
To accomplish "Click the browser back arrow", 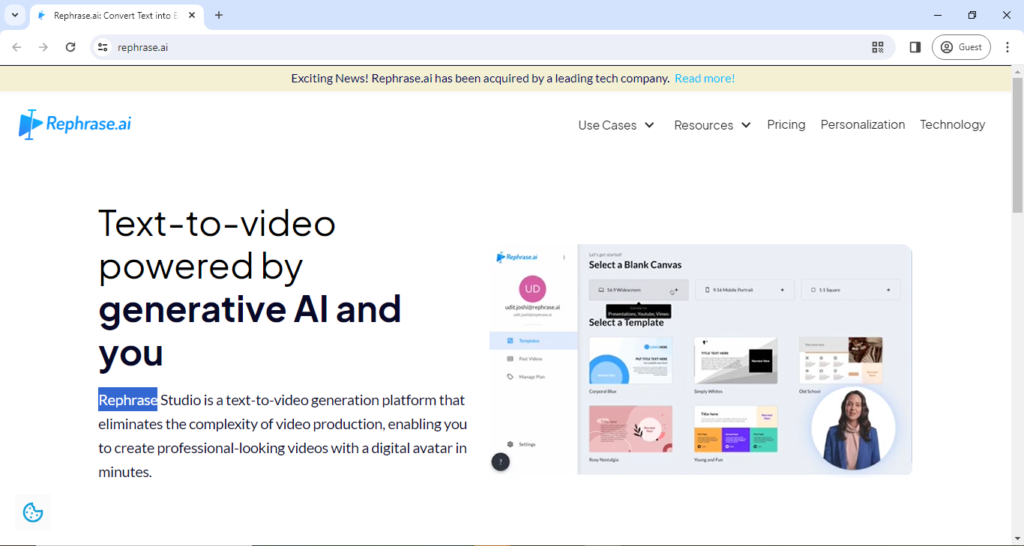I will (17, 47).
